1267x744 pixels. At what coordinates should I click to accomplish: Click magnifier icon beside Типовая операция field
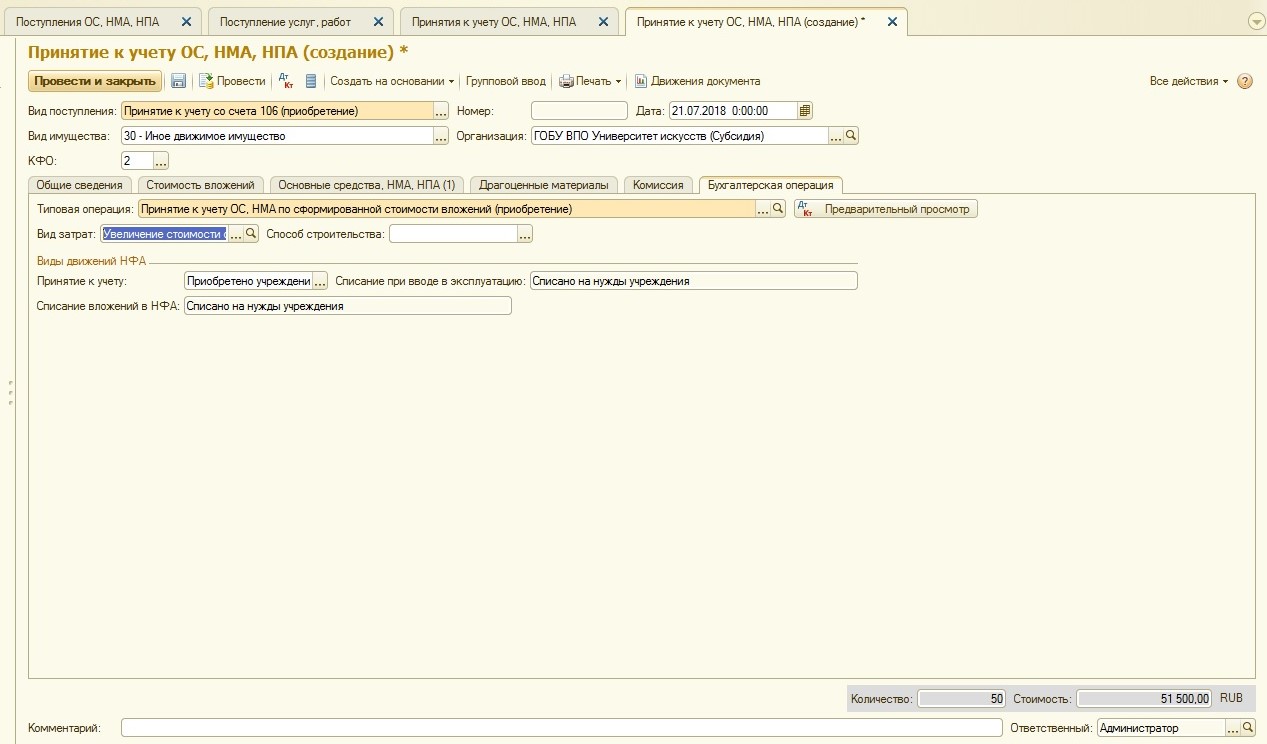tap(778, 209)
